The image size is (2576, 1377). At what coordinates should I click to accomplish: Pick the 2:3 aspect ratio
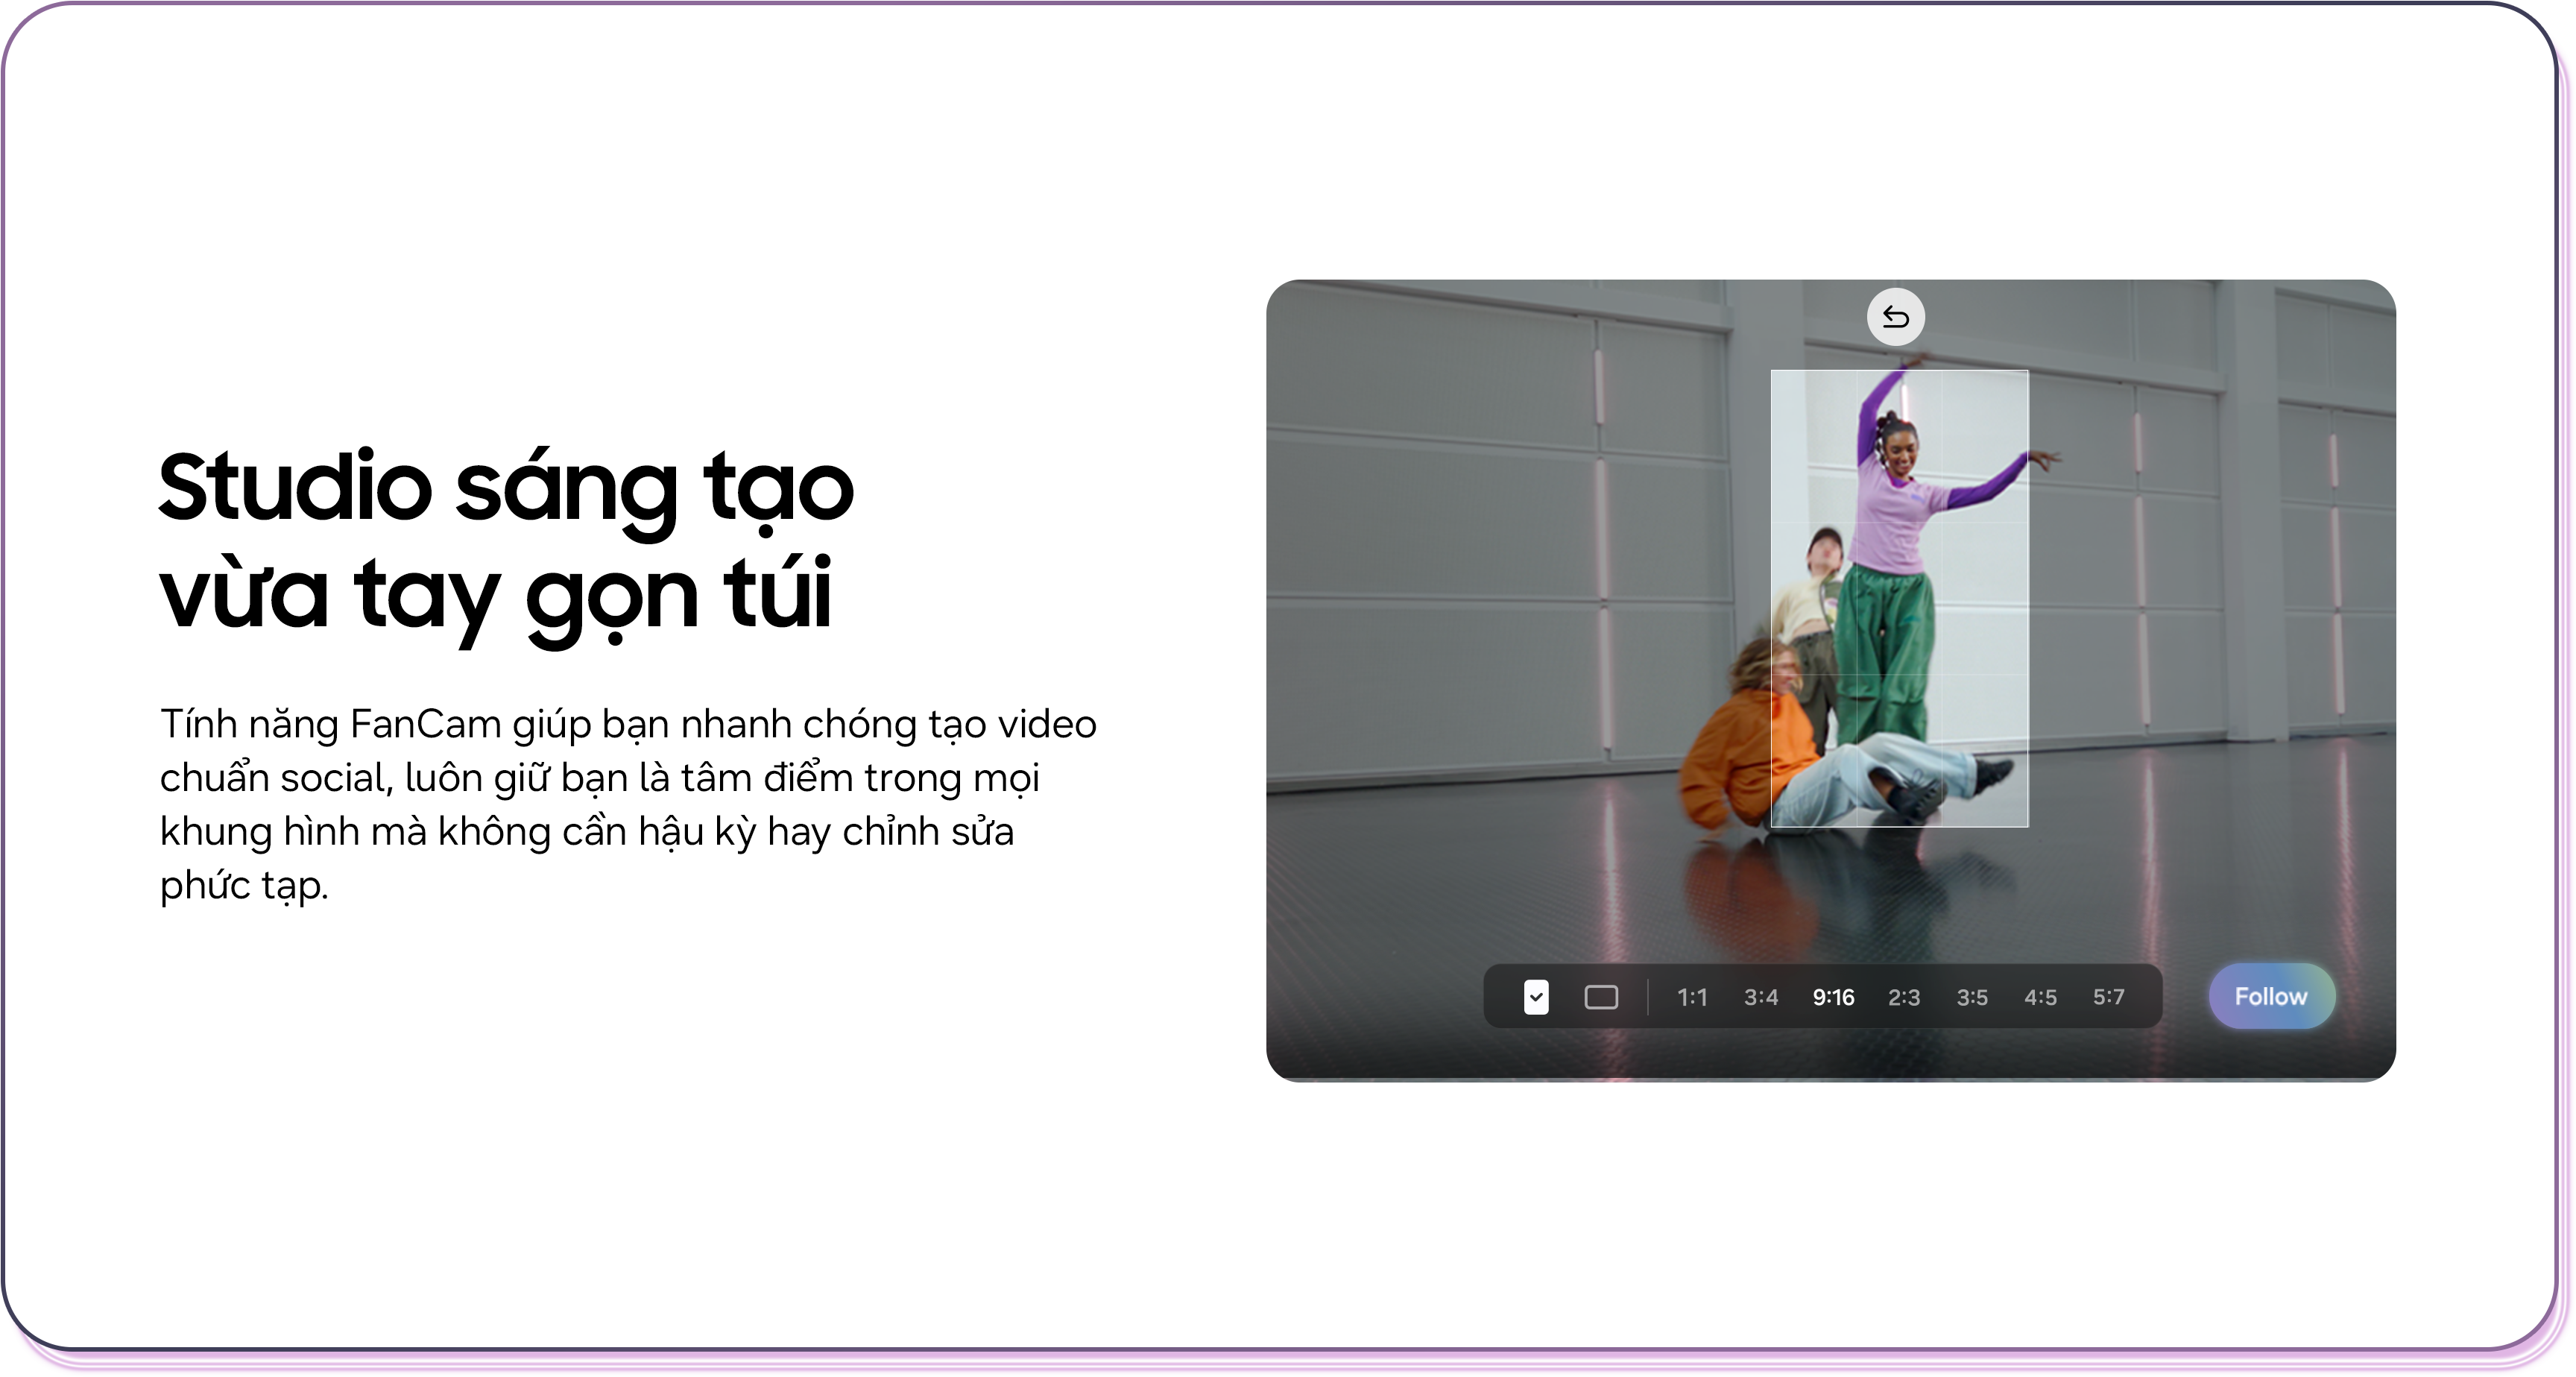(1904, 997)
